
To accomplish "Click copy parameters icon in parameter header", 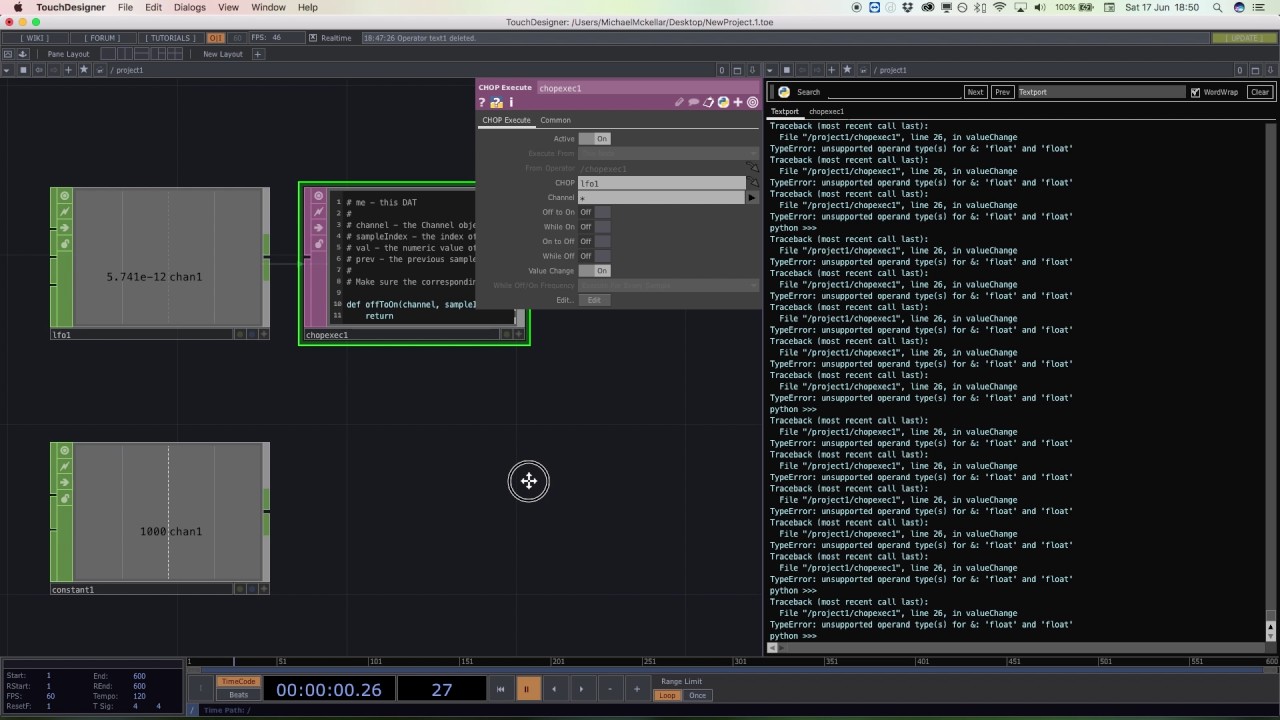I will [x=708, y=102].
